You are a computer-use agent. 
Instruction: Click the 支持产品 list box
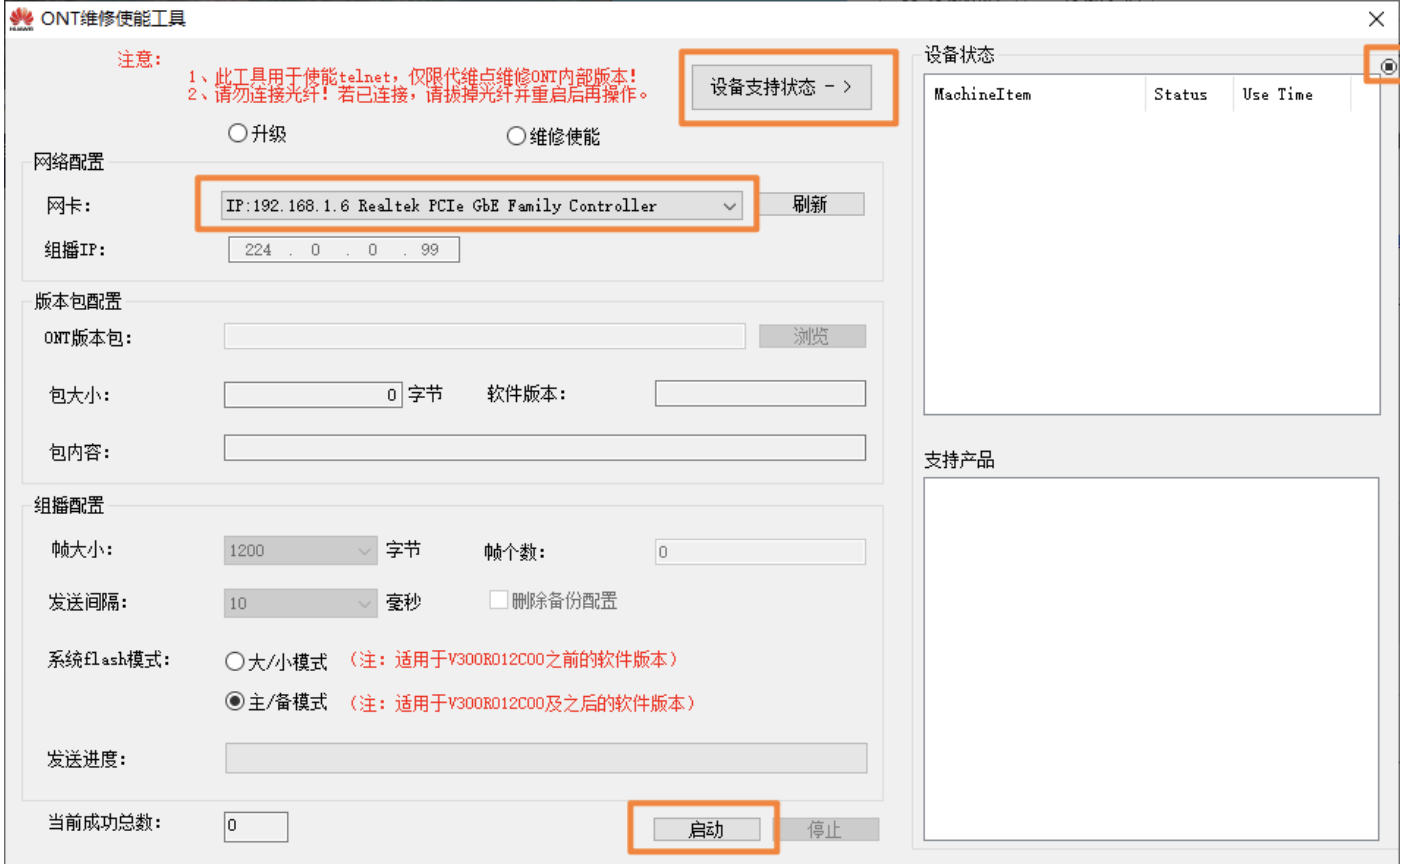click(x=1151, y=659)
